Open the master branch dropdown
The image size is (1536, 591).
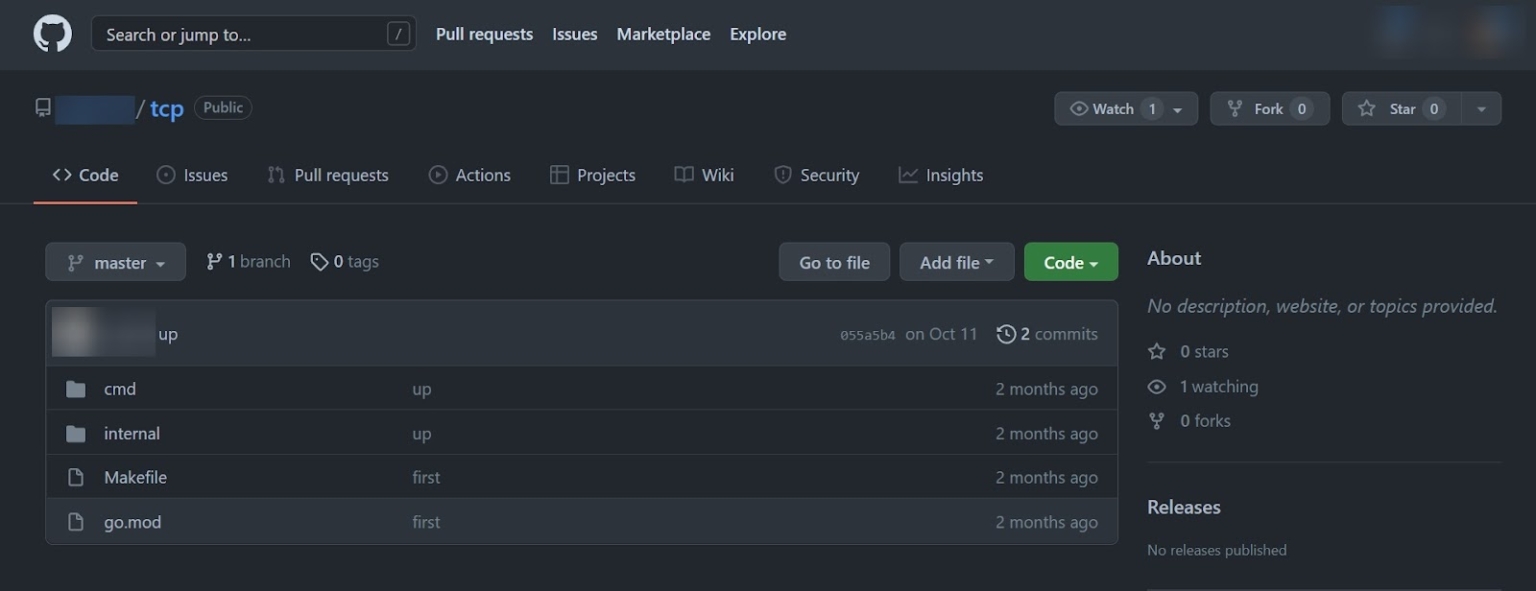[x=115, y=263]
